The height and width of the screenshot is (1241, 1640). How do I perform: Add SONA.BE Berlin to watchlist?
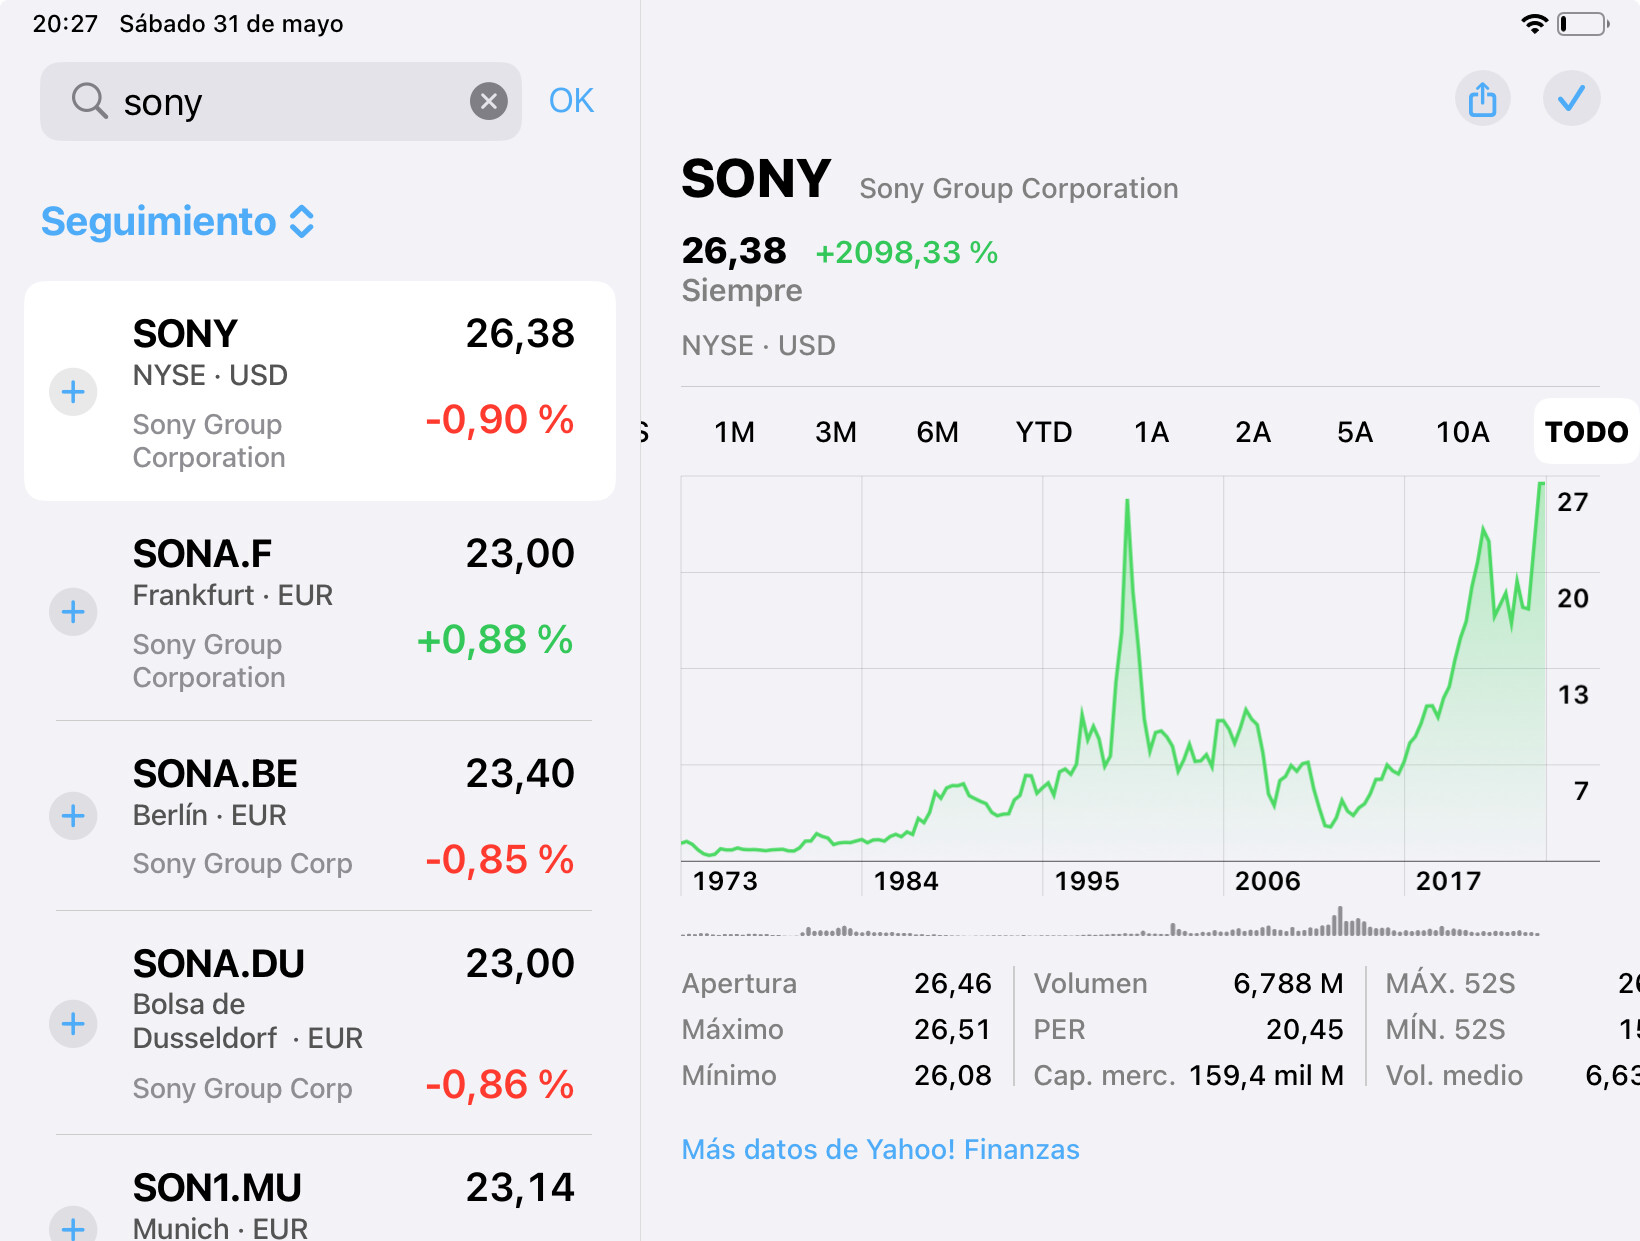pyautogui.click(x=73, y=816)
